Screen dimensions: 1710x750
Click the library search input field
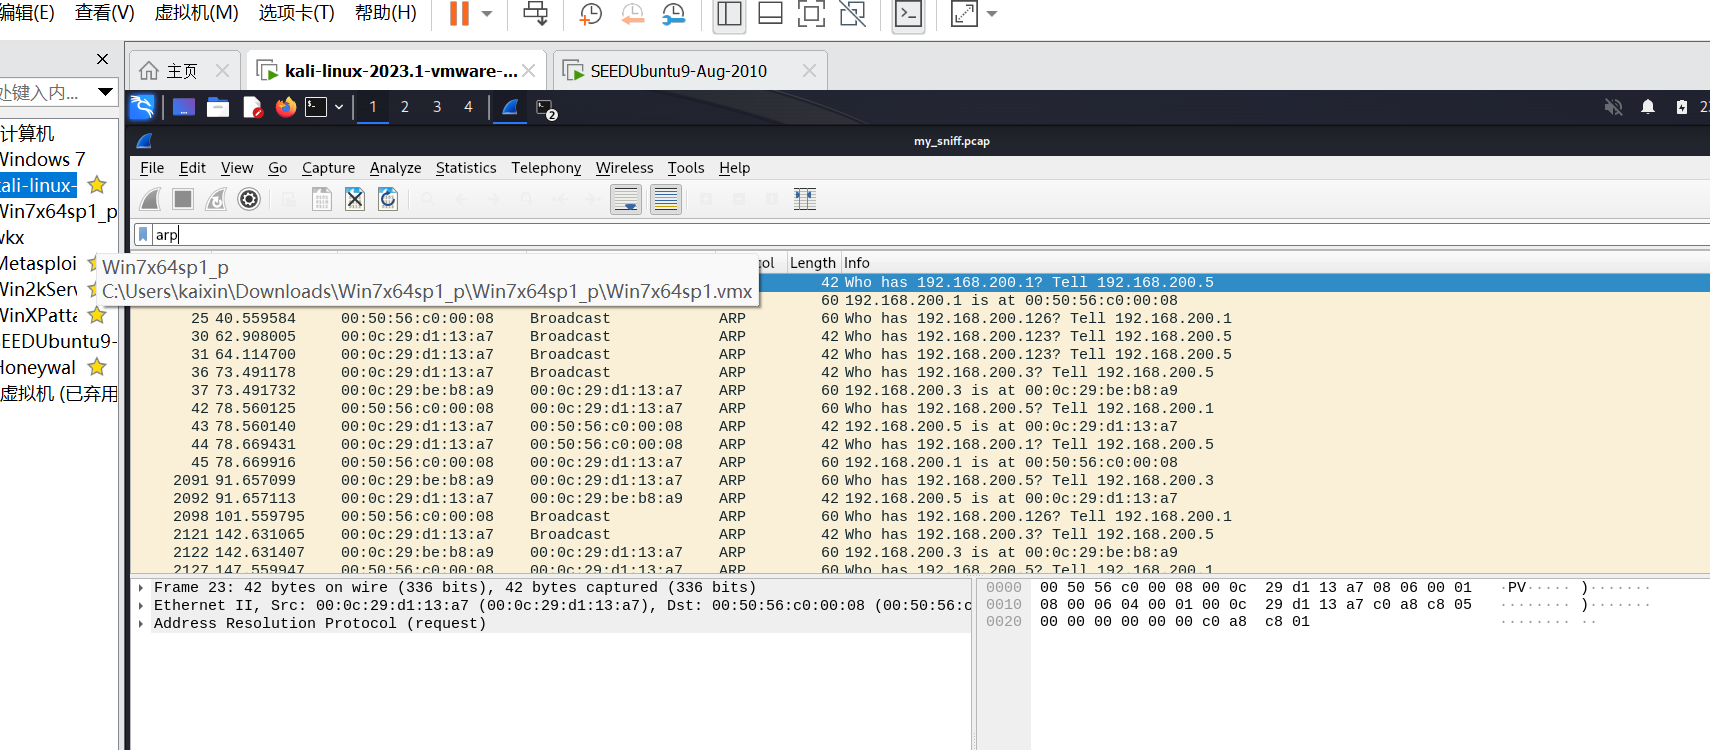point(45,92)
